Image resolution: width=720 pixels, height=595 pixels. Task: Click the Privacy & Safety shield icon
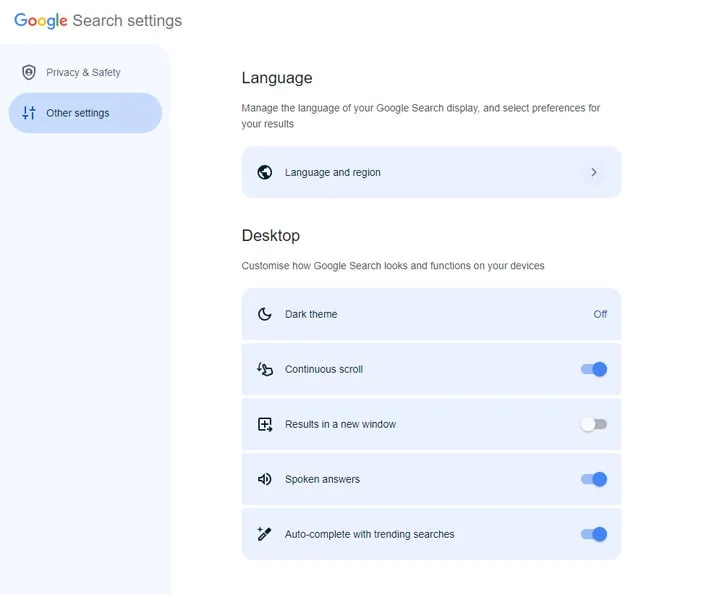coord(29,72)
